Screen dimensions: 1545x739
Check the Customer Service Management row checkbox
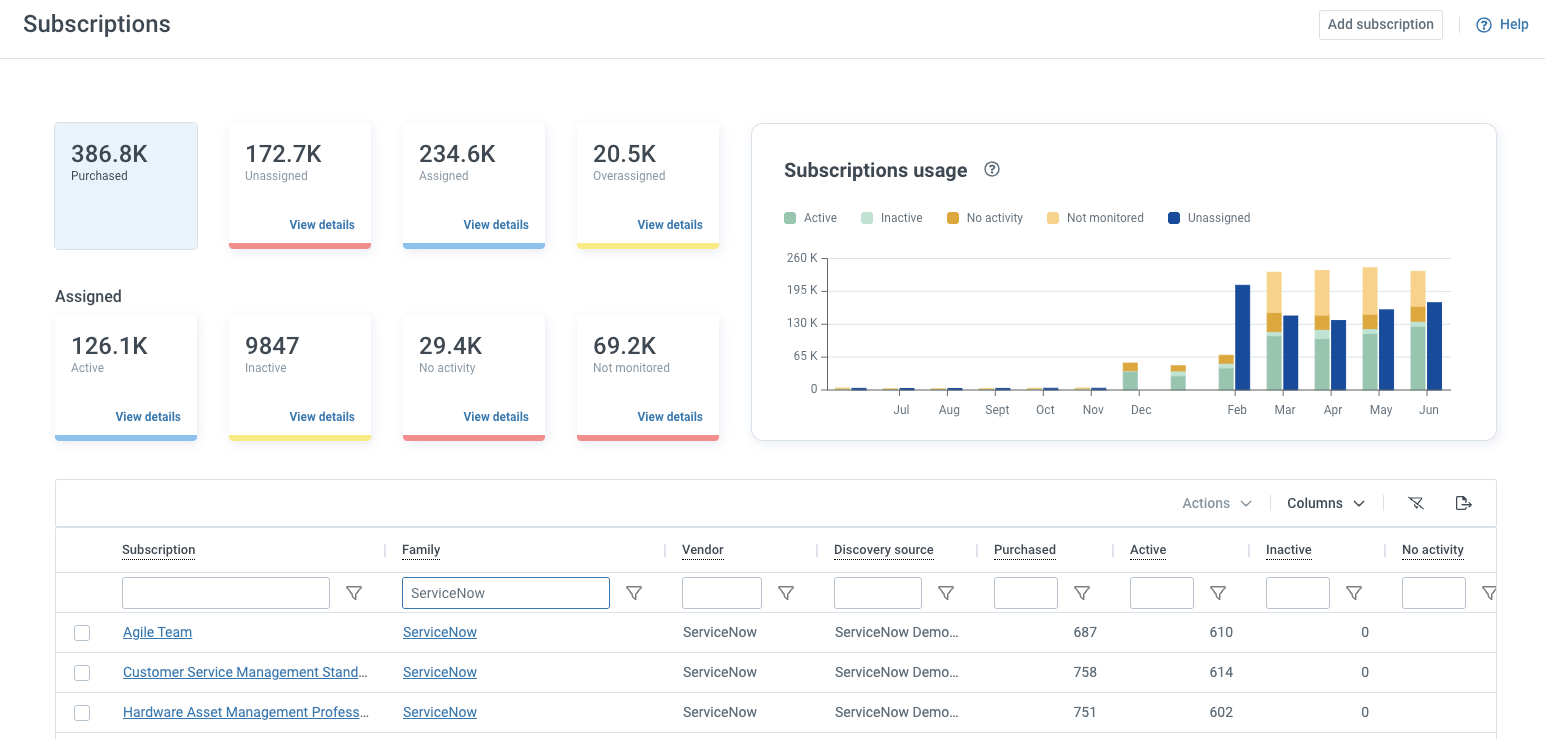82,673
